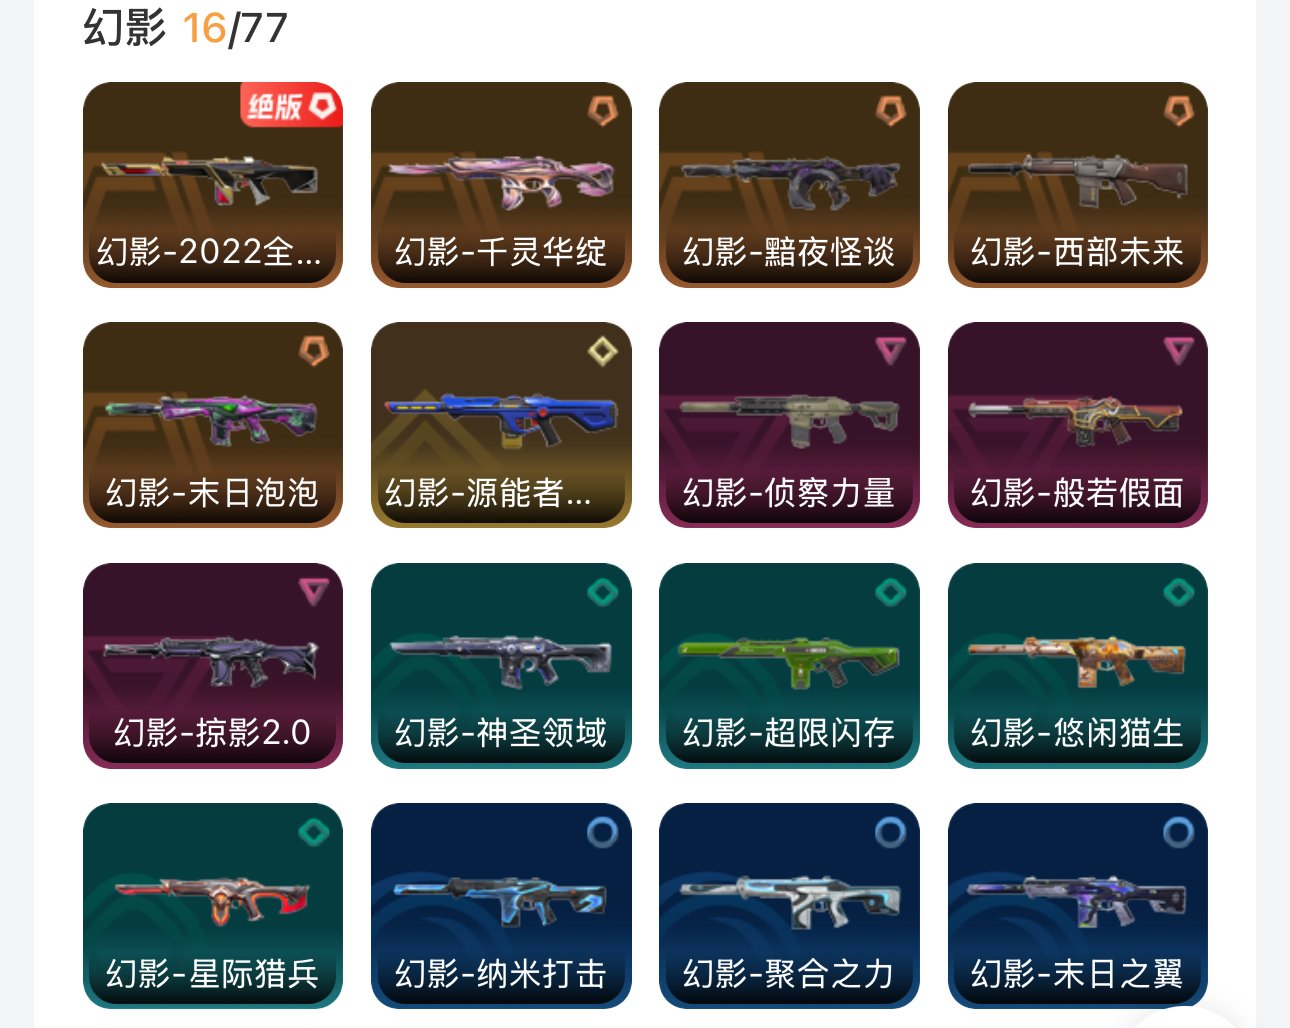Open the 幻影-黯夜怪谈 skin card

tap(789, 185)
